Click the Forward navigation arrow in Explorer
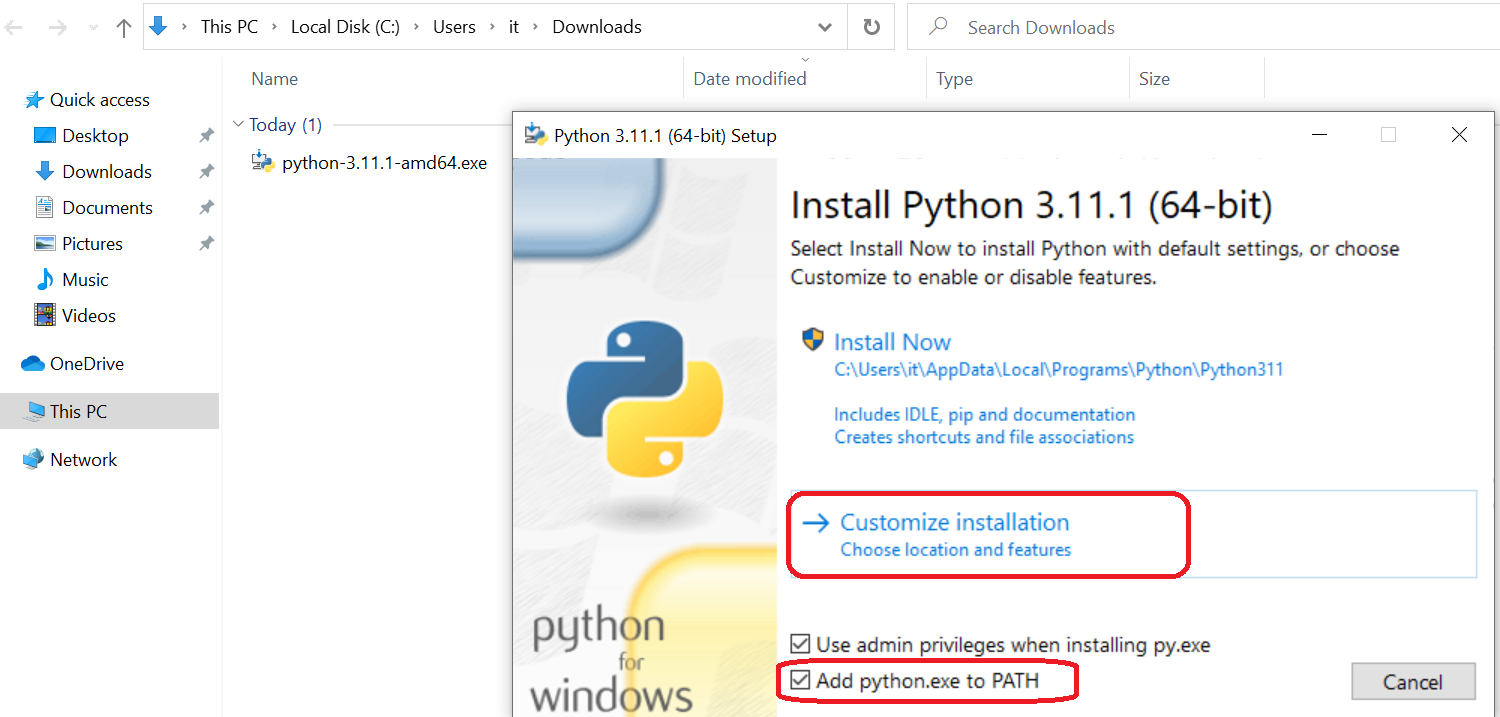 [58, 28]
